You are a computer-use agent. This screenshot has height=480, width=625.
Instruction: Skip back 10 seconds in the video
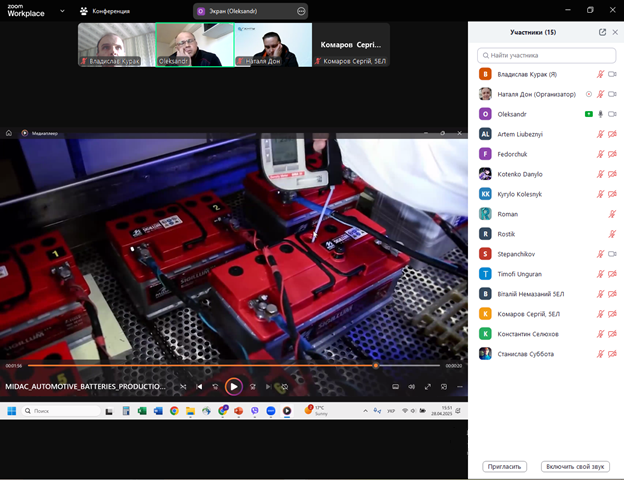215,386
